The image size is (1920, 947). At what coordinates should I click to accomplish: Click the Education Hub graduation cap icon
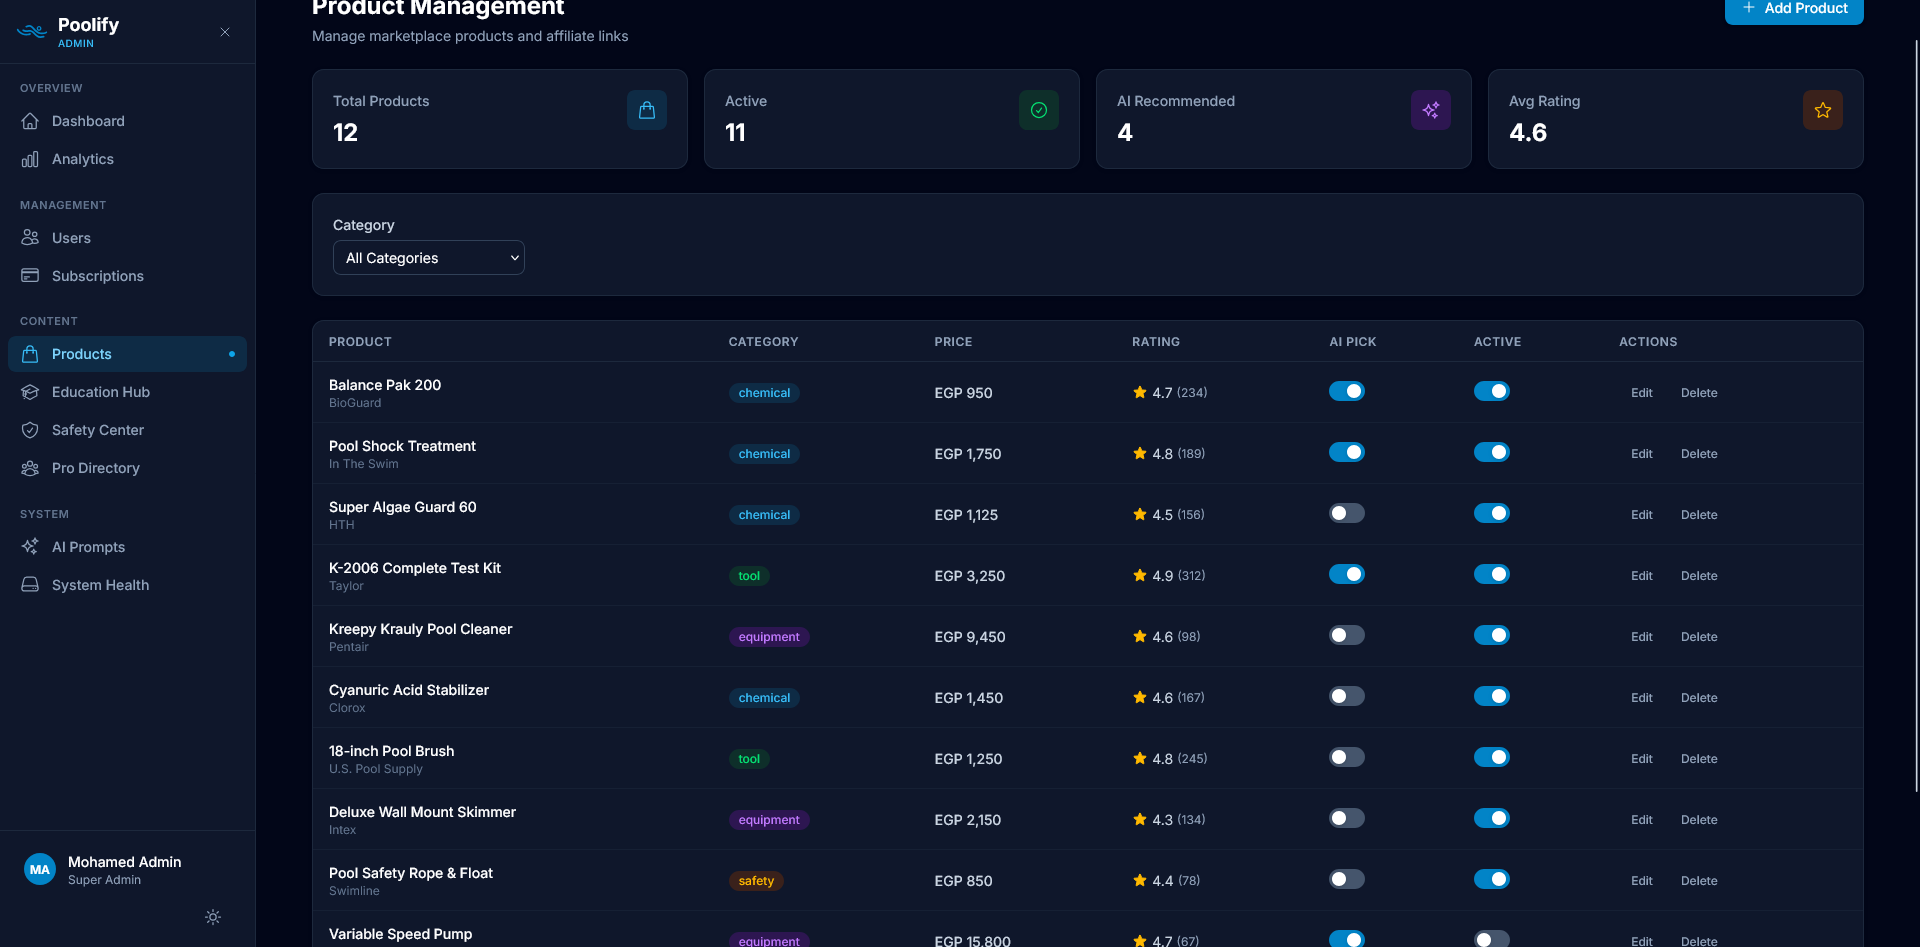coord(30,392)
